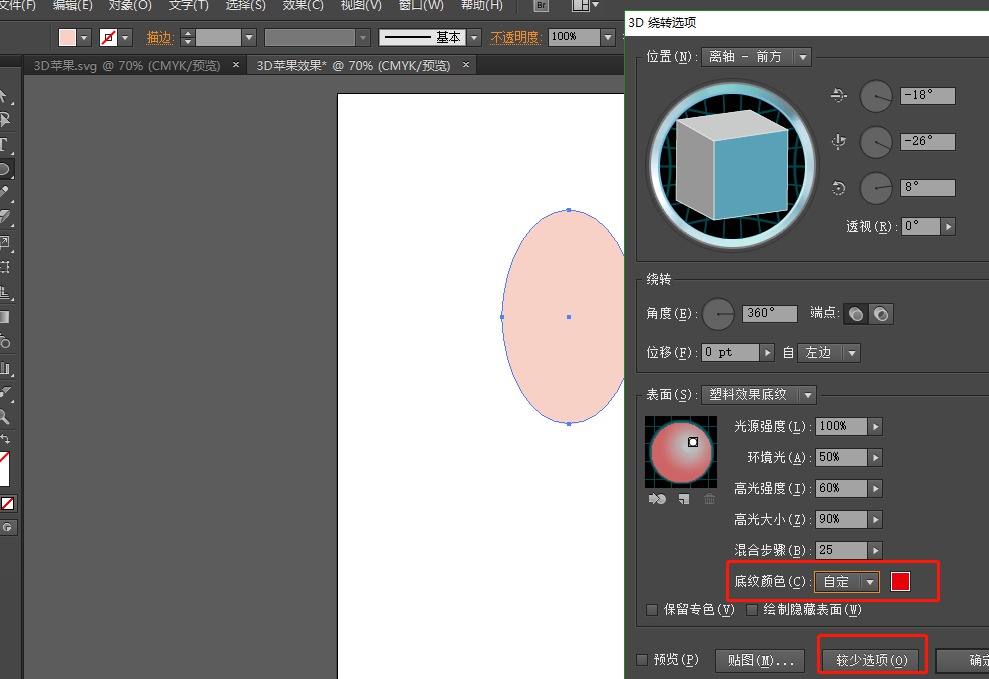Click the 较少选项 fewer options button
The height and width of the screenshot is (679, 989).
[x=871, y=658]
